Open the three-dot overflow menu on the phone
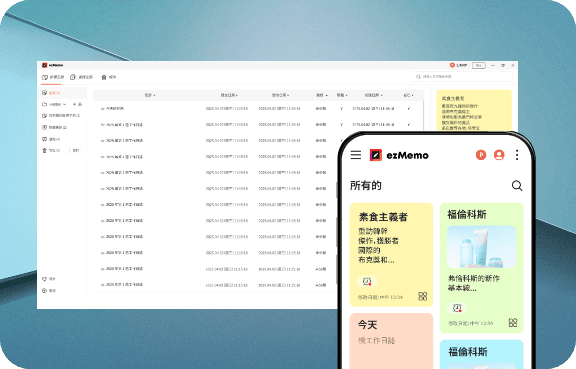The height and width of the screenshot is (369, 576). pos(517,155)
